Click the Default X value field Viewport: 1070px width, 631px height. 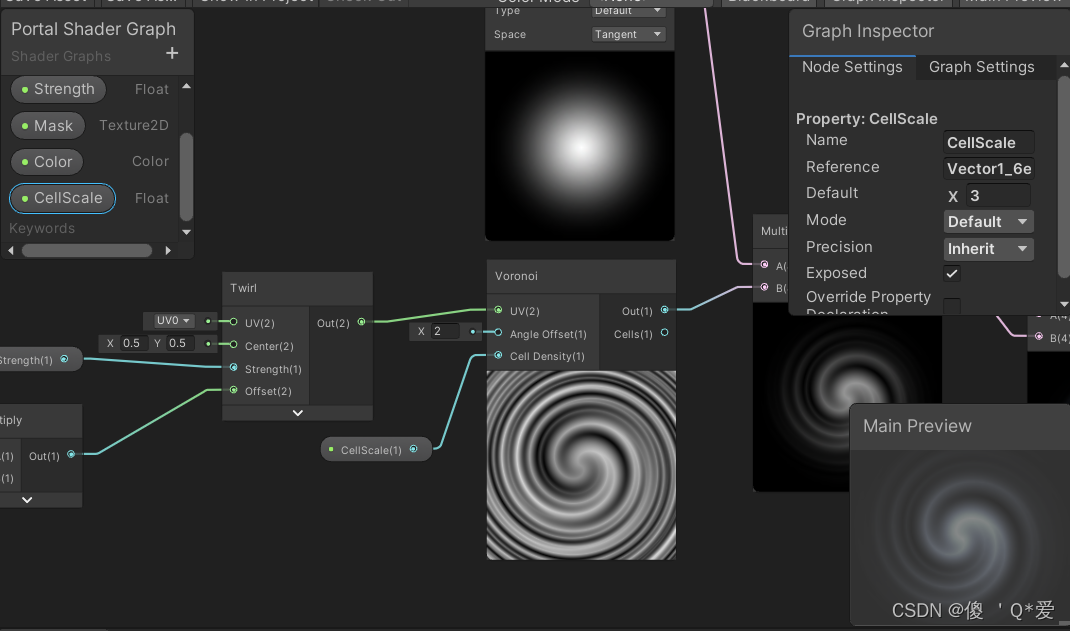click(x=999, y=196)
